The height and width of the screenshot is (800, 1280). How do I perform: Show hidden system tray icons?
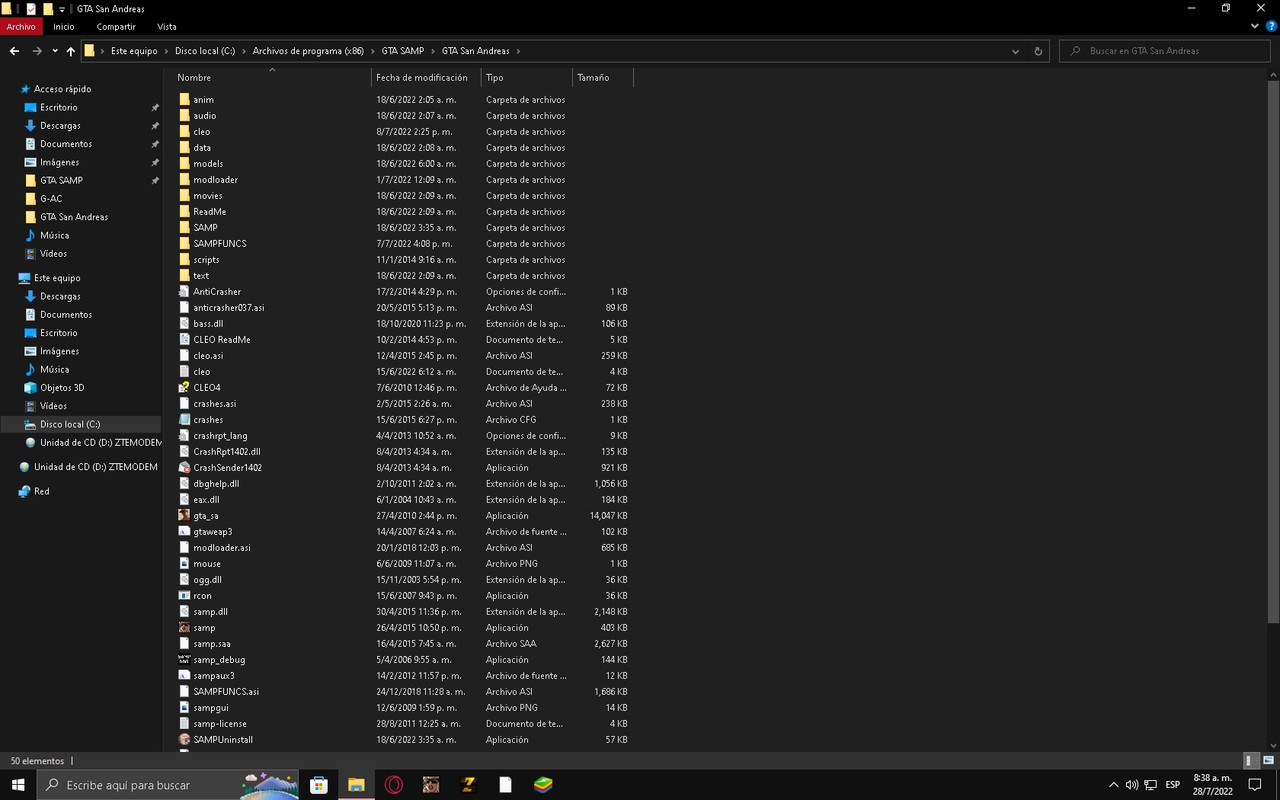[x=1114, y=785]
